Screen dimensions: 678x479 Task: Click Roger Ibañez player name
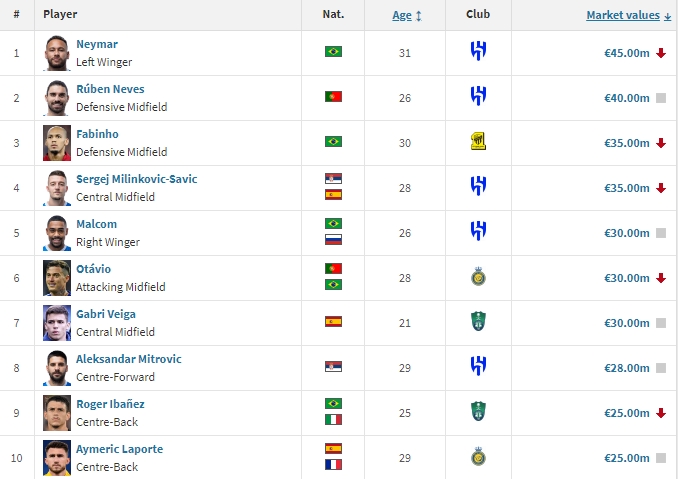pyautogui.click(x=110, y=404)
